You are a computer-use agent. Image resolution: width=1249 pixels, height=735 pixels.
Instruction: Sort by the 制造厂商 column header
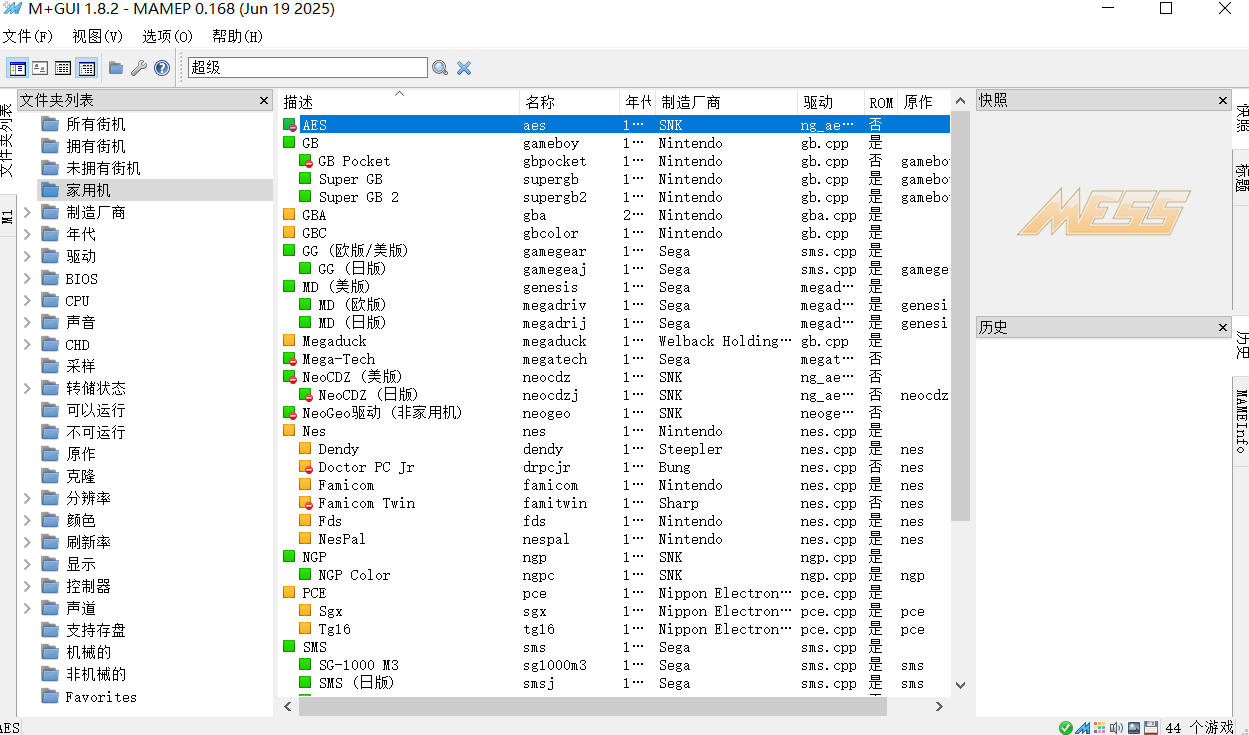[727, 102]
